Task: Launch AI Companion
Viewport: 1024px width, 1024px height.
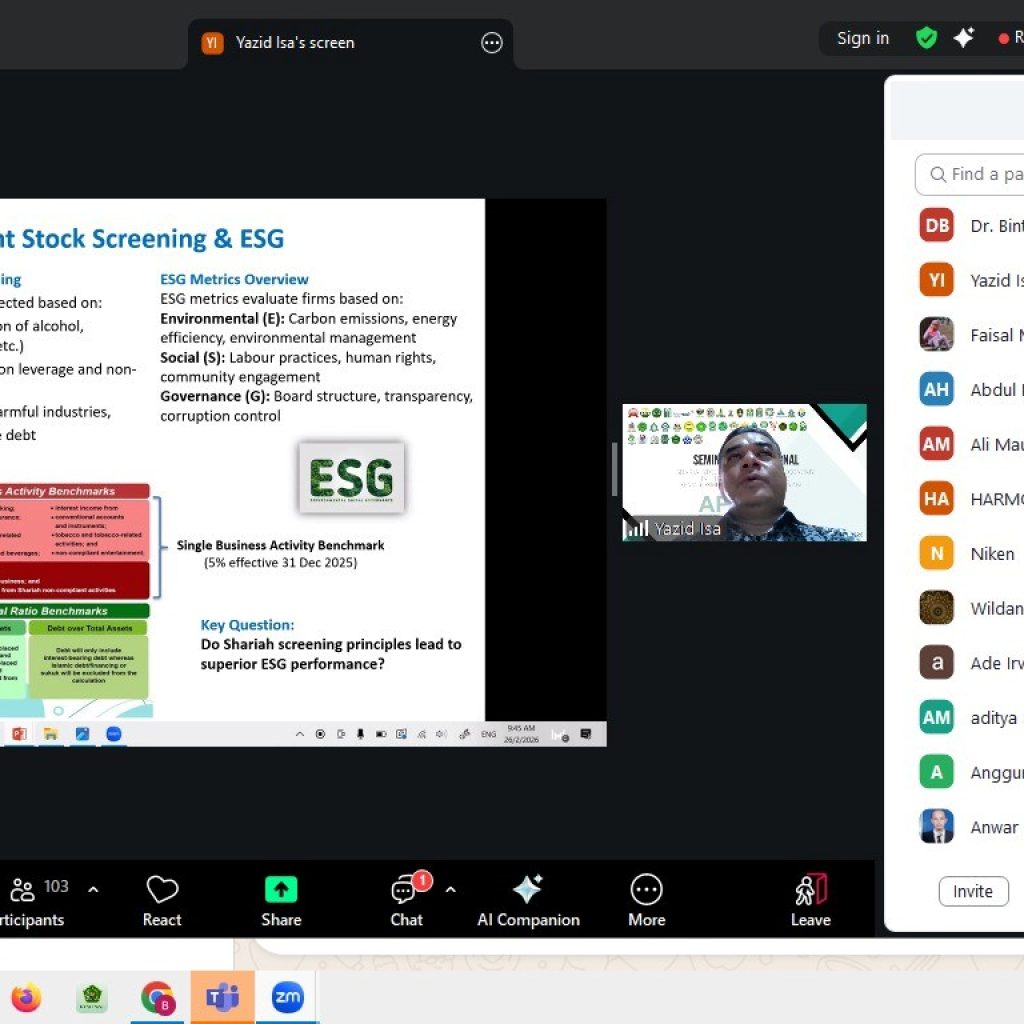Action: [527, 890]
